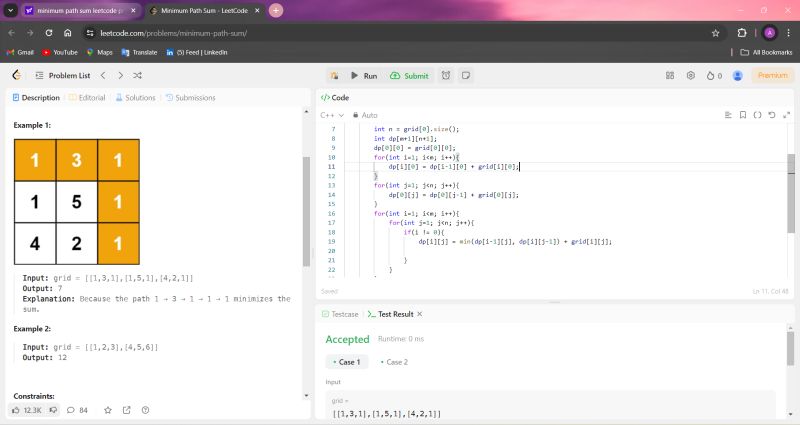This screenshot has height=425, width=800.
Task: Star the problem as favorite
Action: 107,410
